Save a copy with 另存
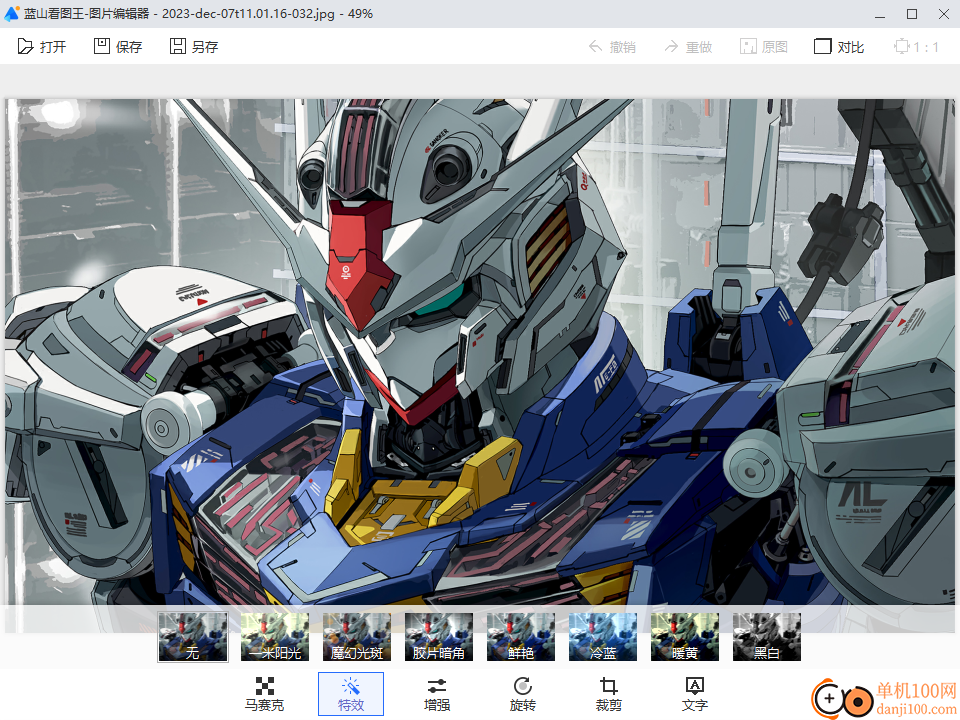This screenshot has height=720, width=960. (x=193, y=47)
